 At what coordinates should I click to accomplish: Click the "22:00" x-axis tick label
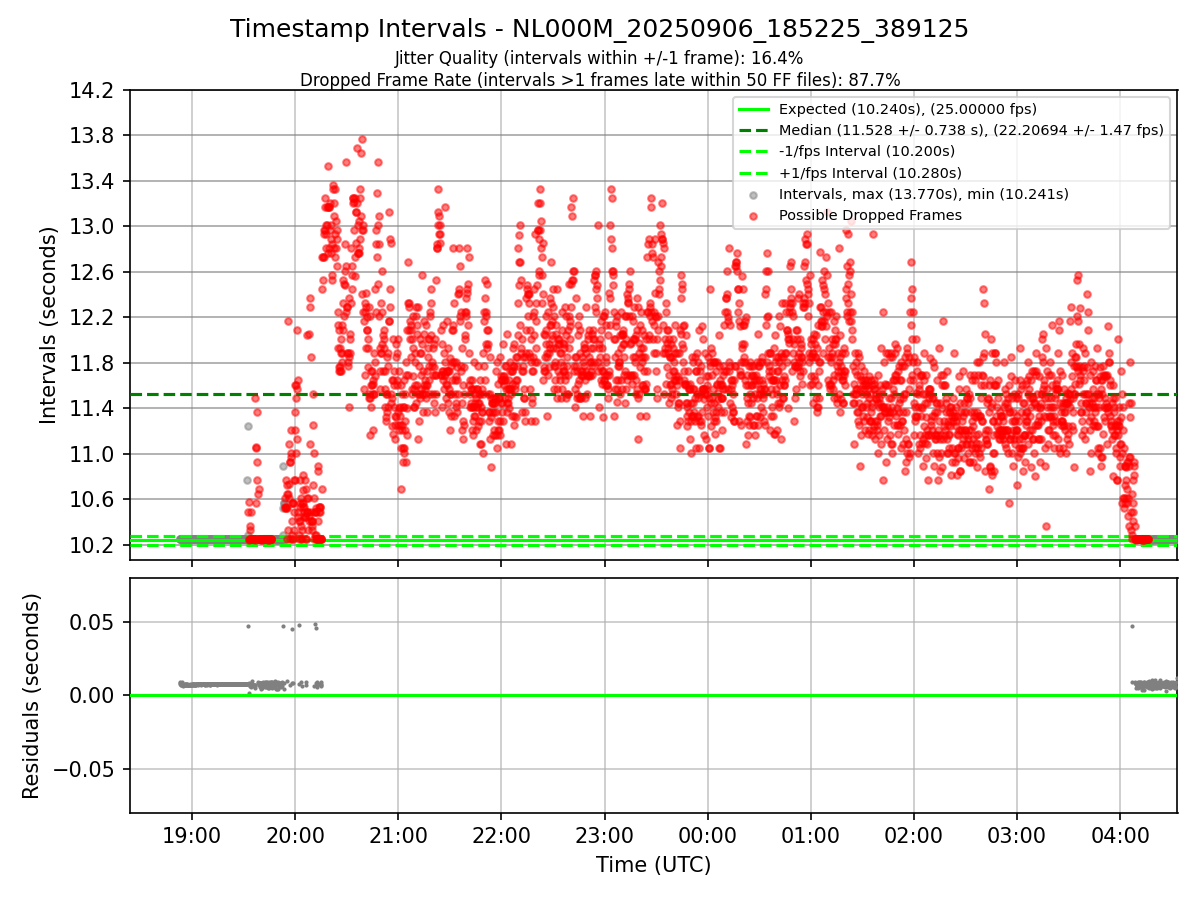coord(501,835)
